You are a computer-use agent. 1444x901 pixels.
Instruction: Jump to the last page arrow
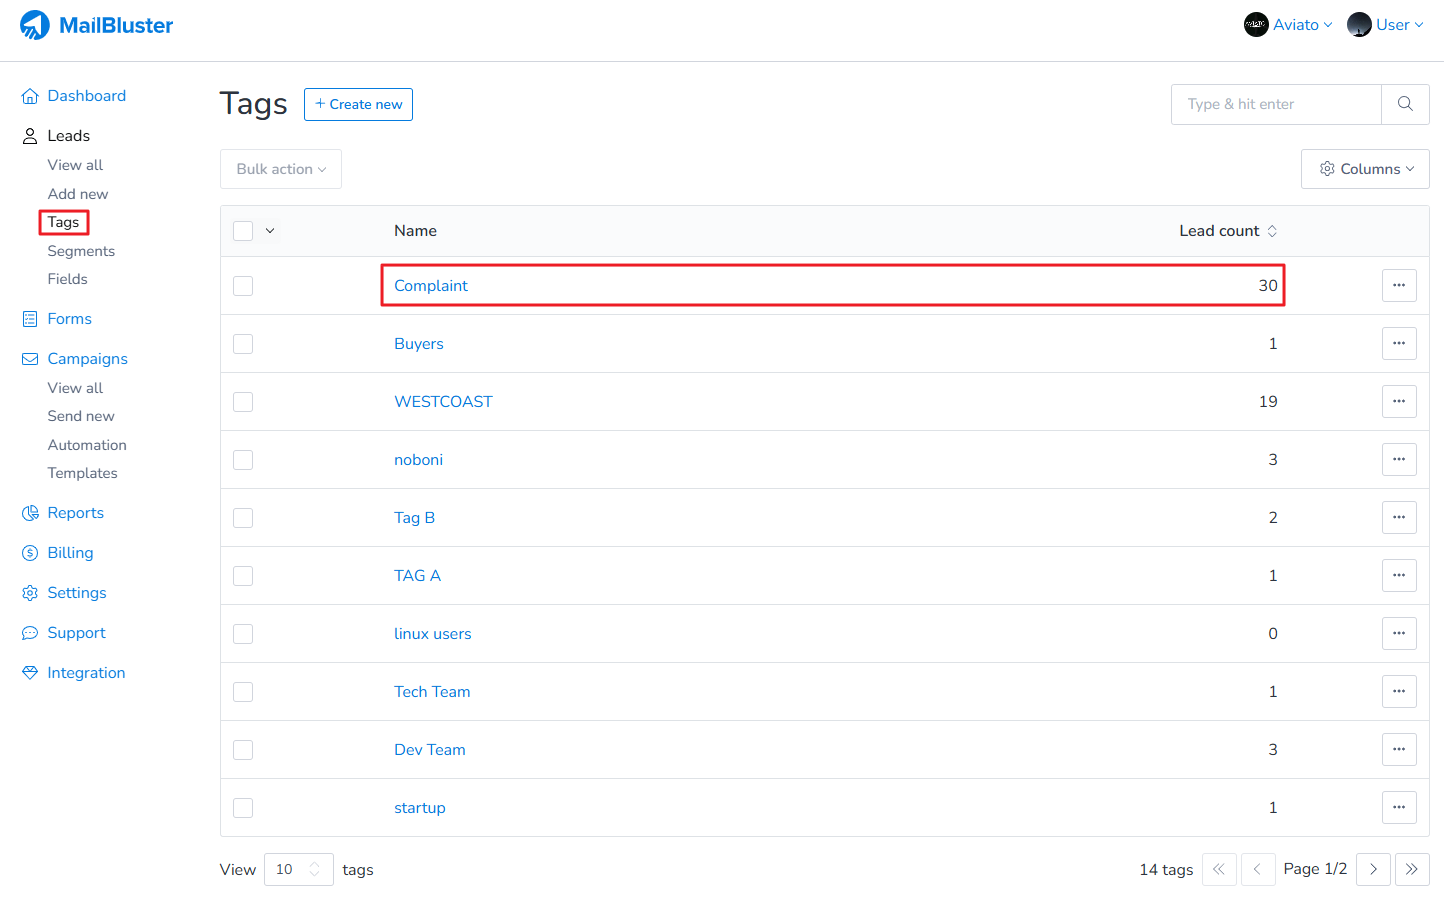tap(1411, 869)
